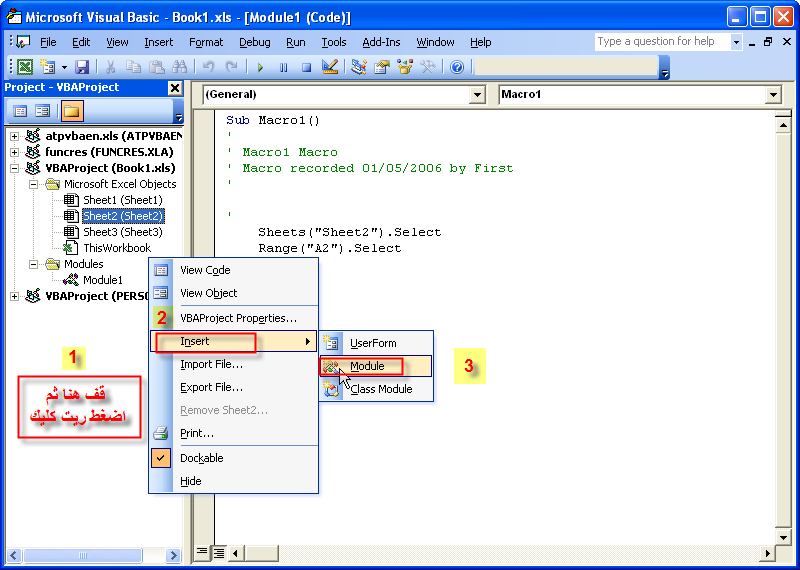This screenshot has height=570, width=800.
Task: Open the Tools menu
Action: (334, 42)
